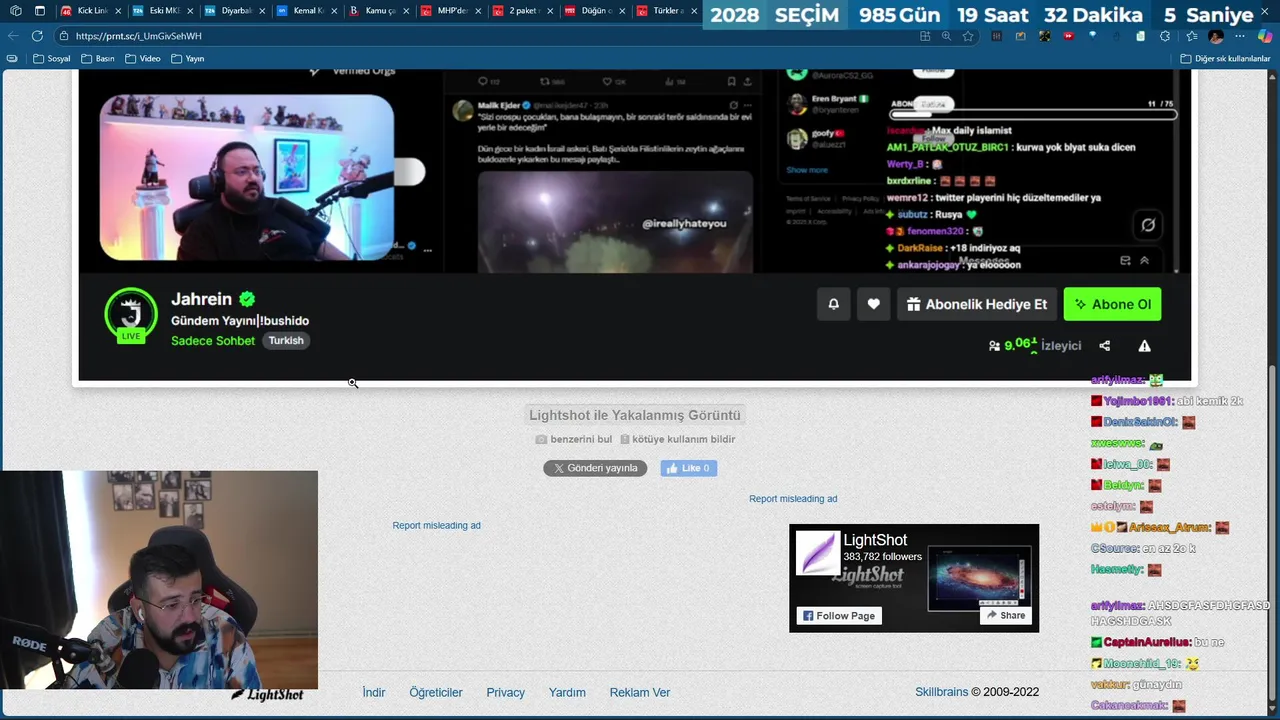
Task: Click the notification bell on Jahrein channel
Action: 833,304
